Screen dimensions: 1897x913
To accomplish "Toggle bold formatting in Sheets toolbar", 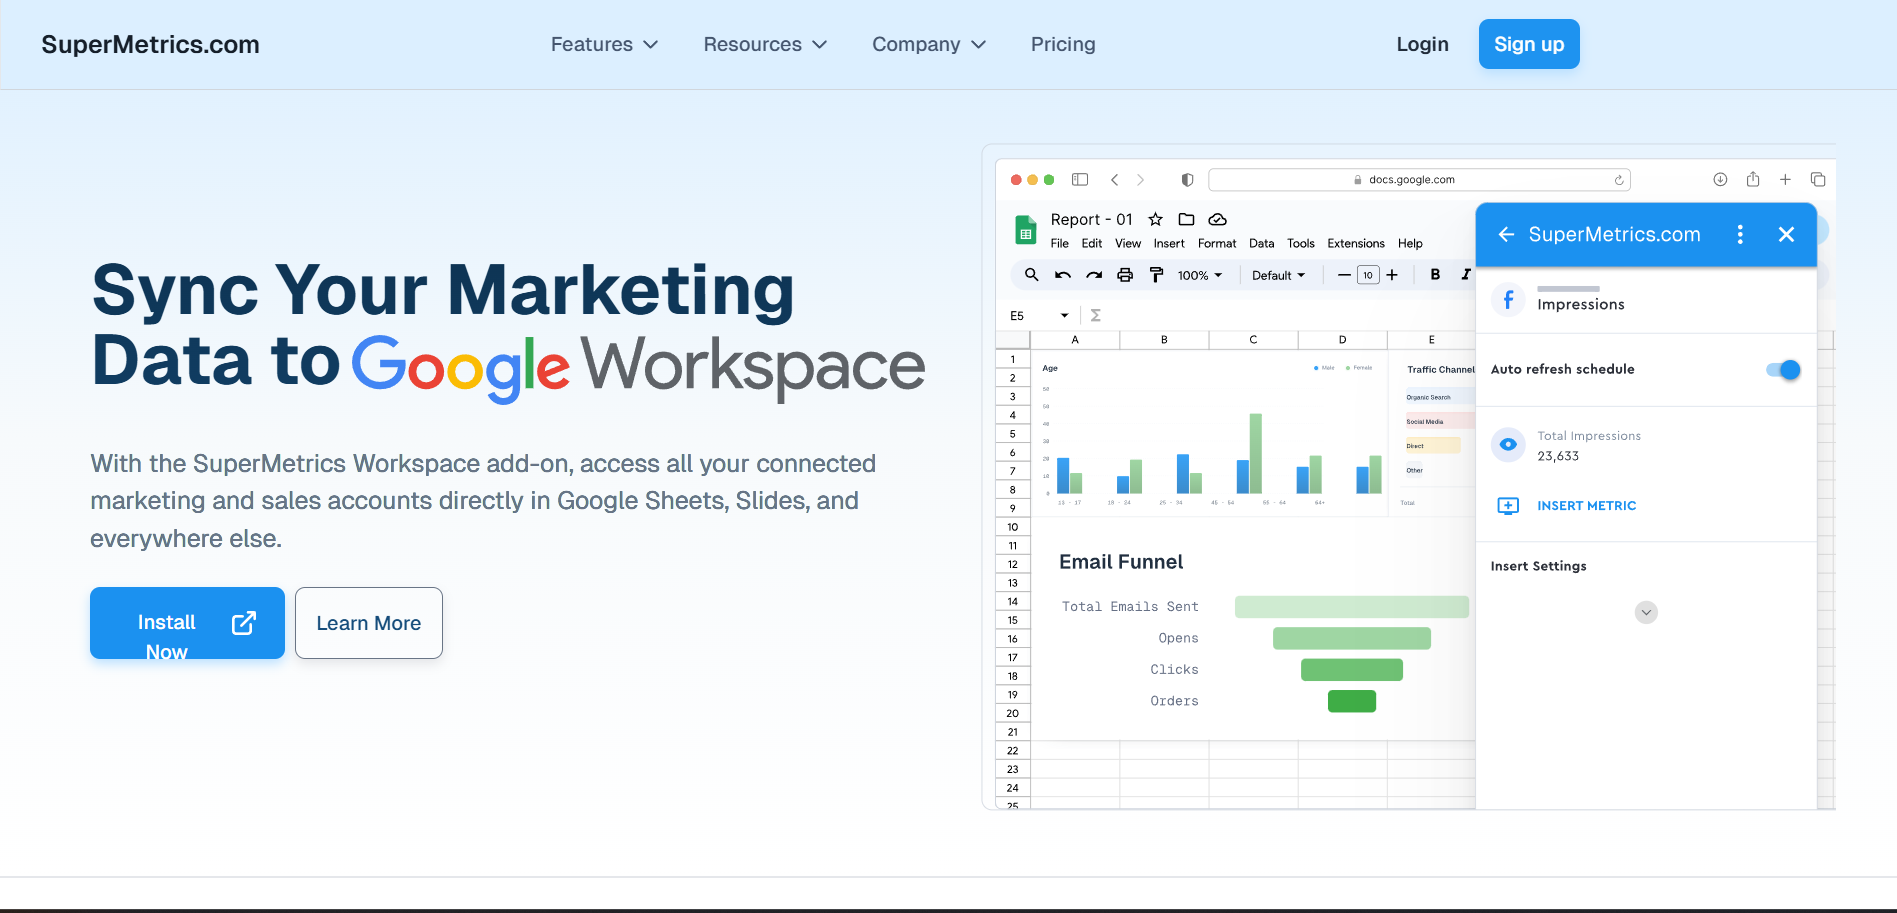I will click(x=1435, y=275).
